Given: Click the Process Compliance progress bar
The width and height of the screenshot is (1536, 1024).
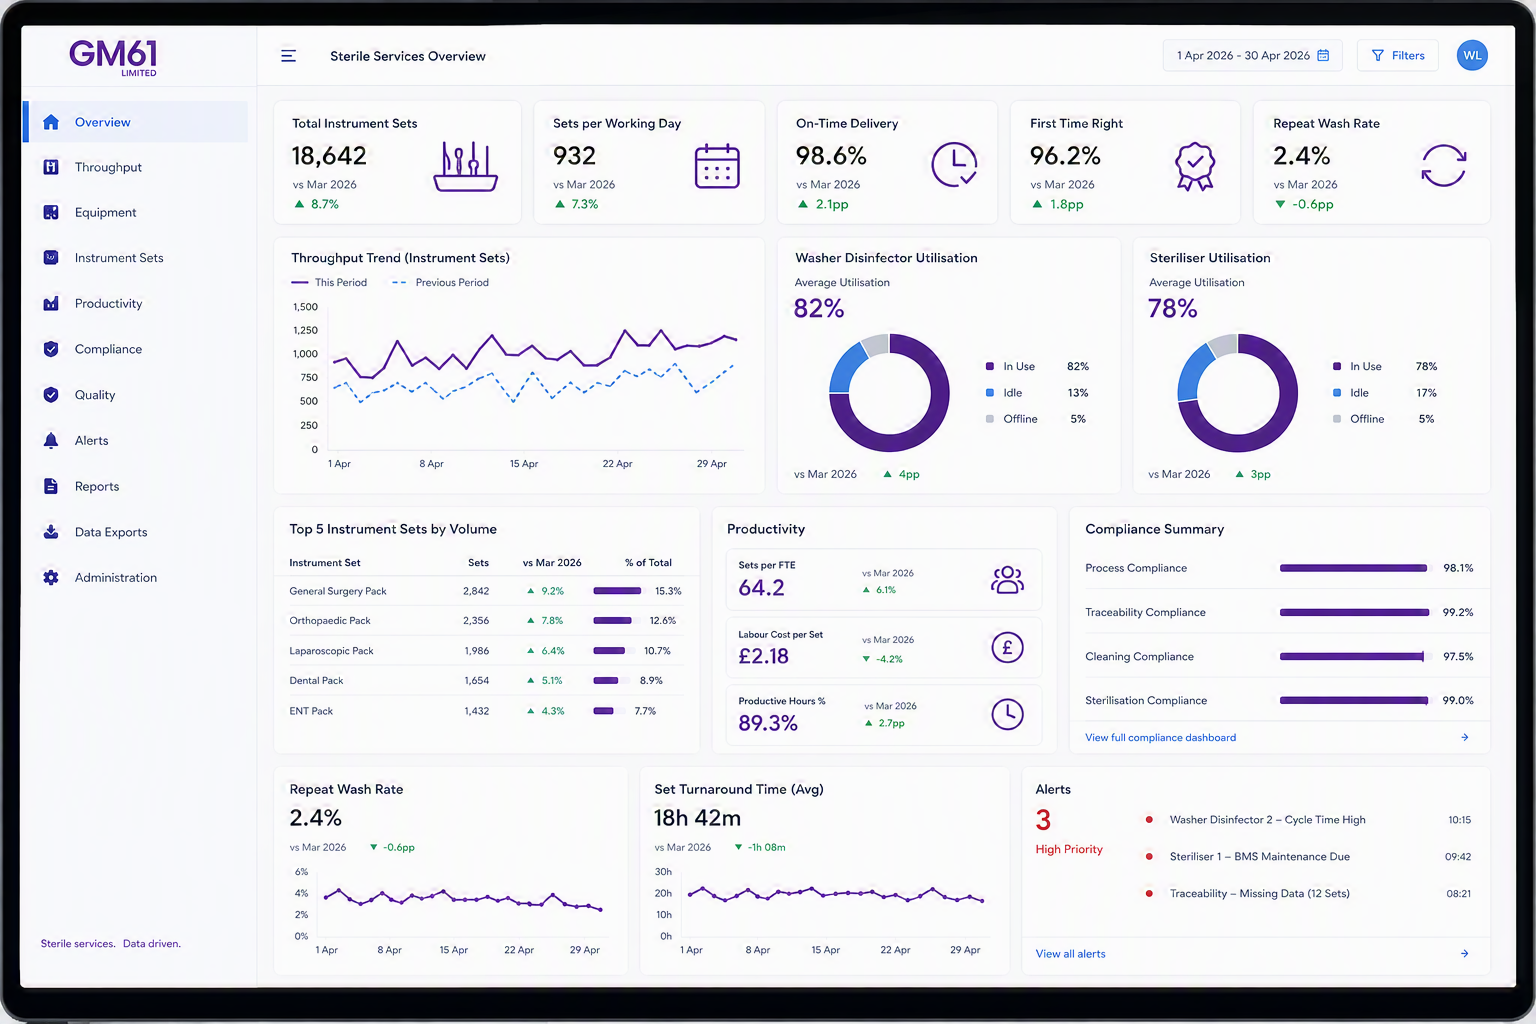Looking at the screenshot, I should click(1354, 568).
